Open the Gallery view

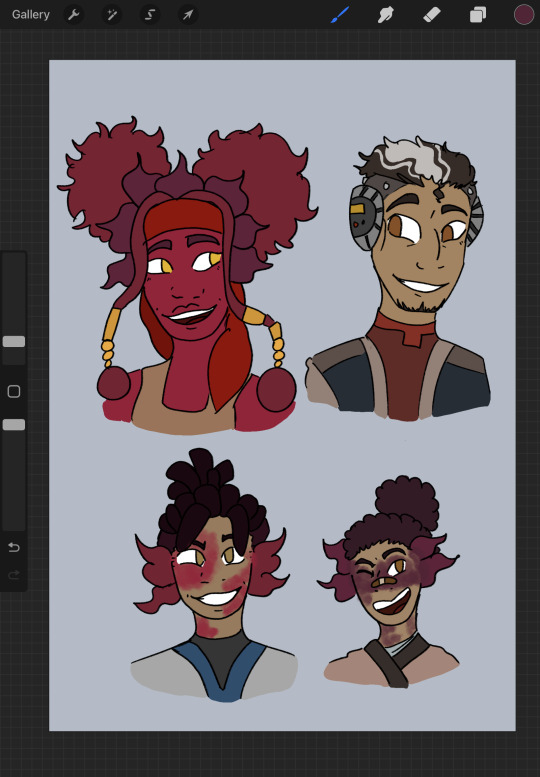coord(31,15)
